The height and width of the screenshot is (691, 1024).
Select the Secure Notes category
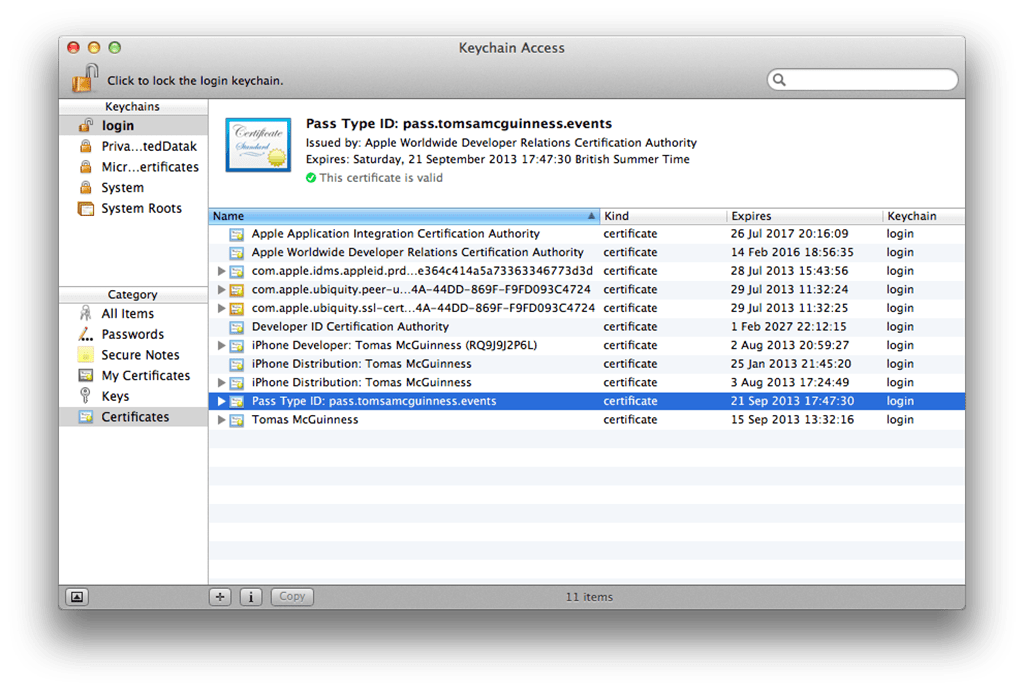[140, 355]
